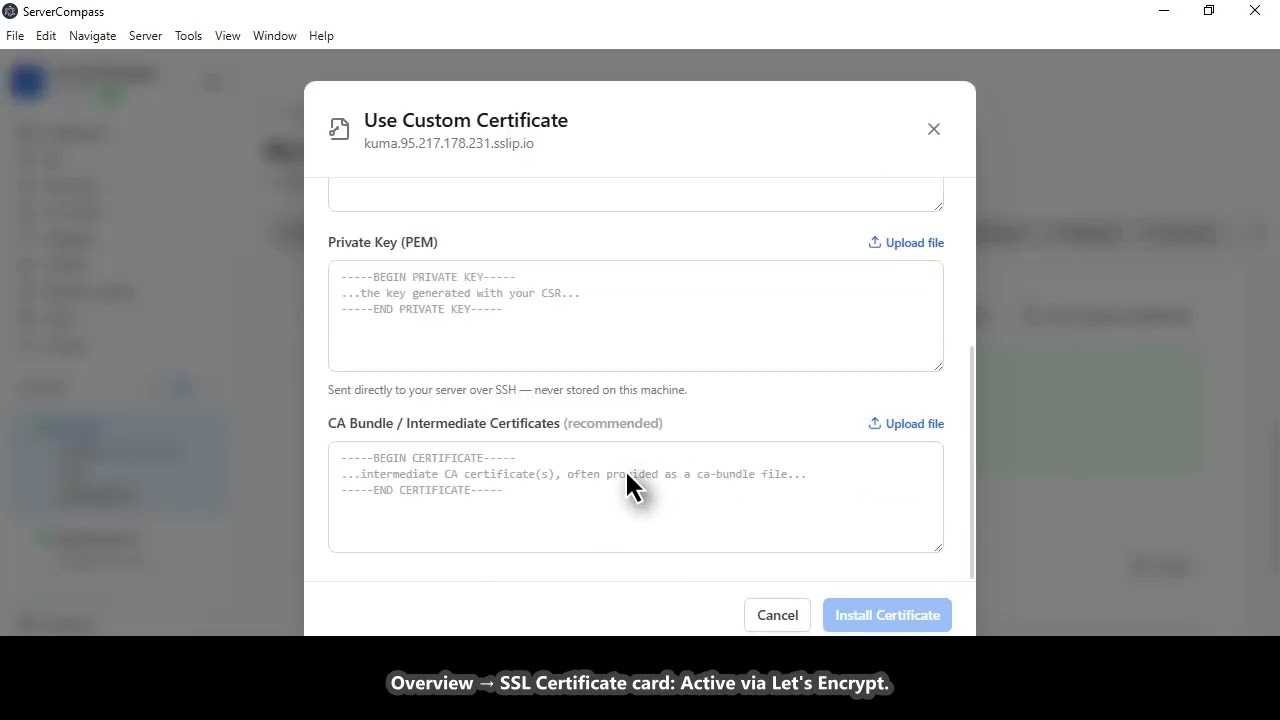
Task: Open the Server menu
Action: click(x=145, y=36)
